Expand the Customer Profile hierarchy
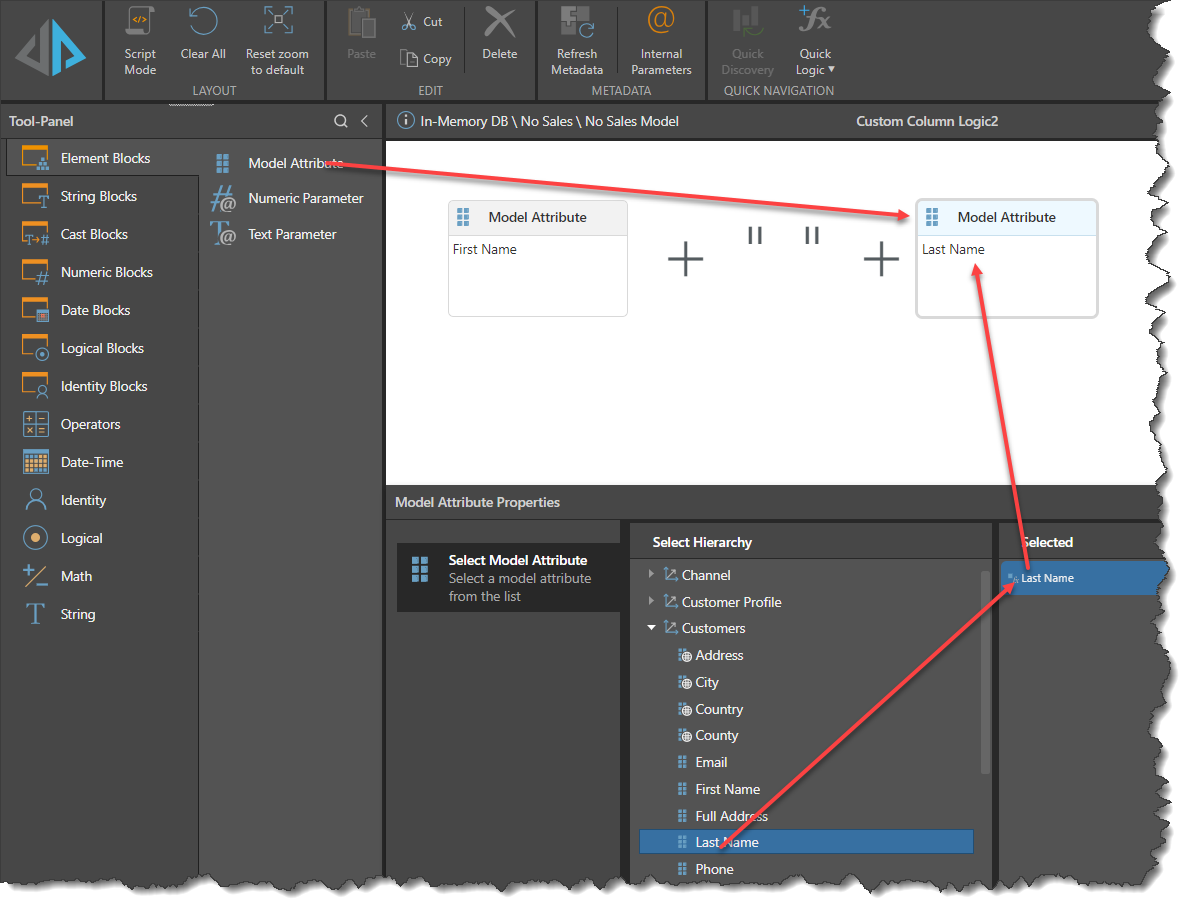 [651, 602]
